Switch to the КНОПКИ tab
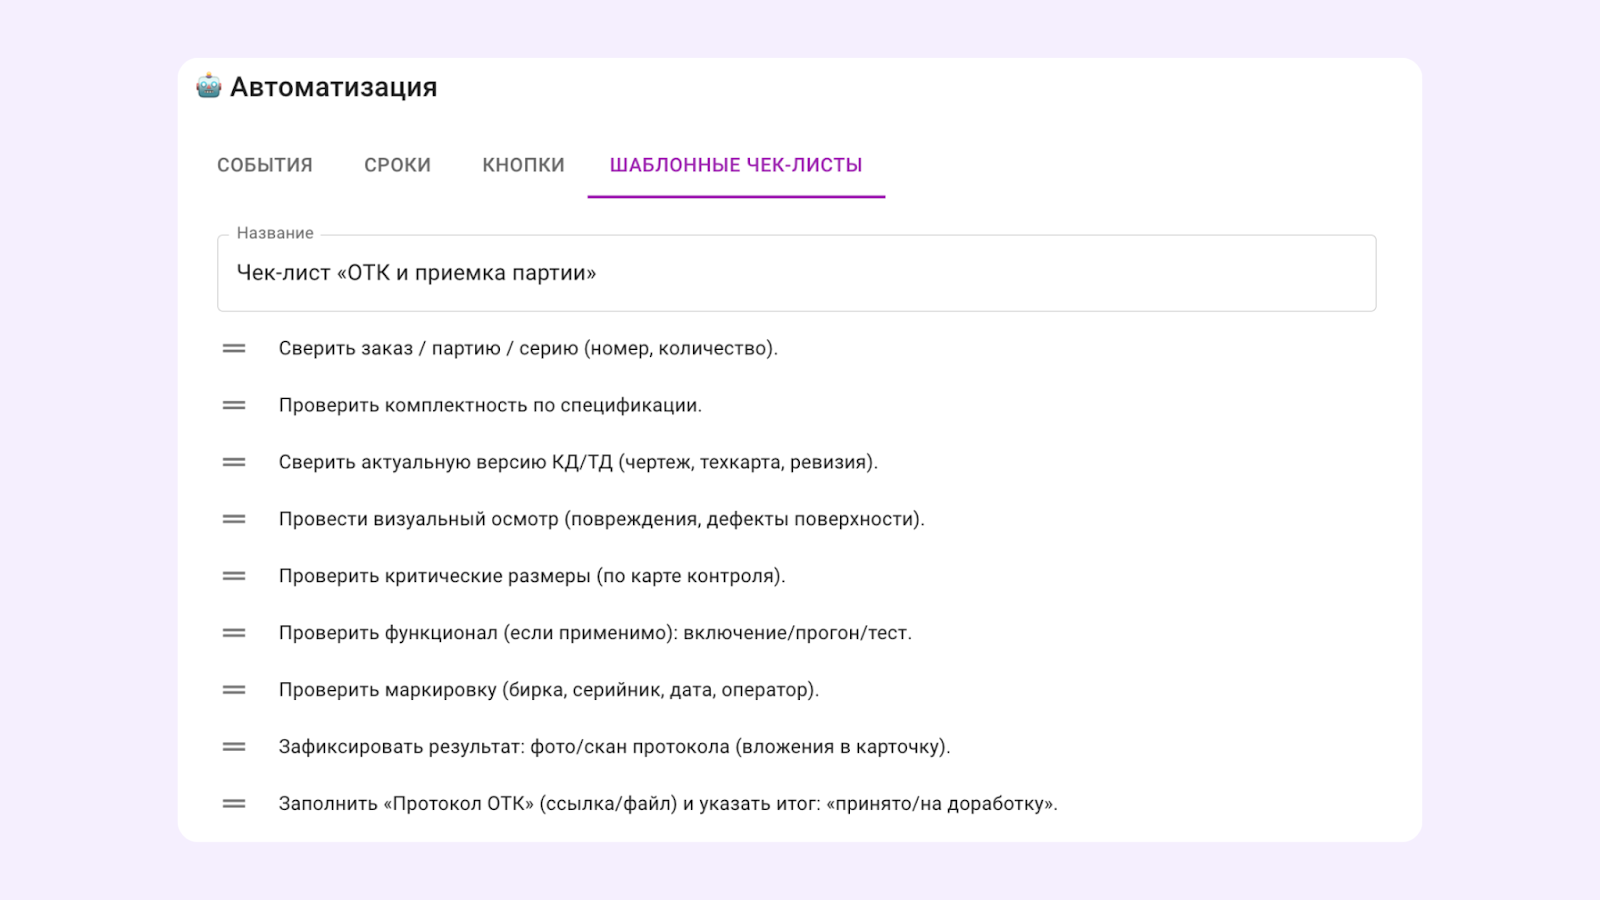 click(522, 165)
